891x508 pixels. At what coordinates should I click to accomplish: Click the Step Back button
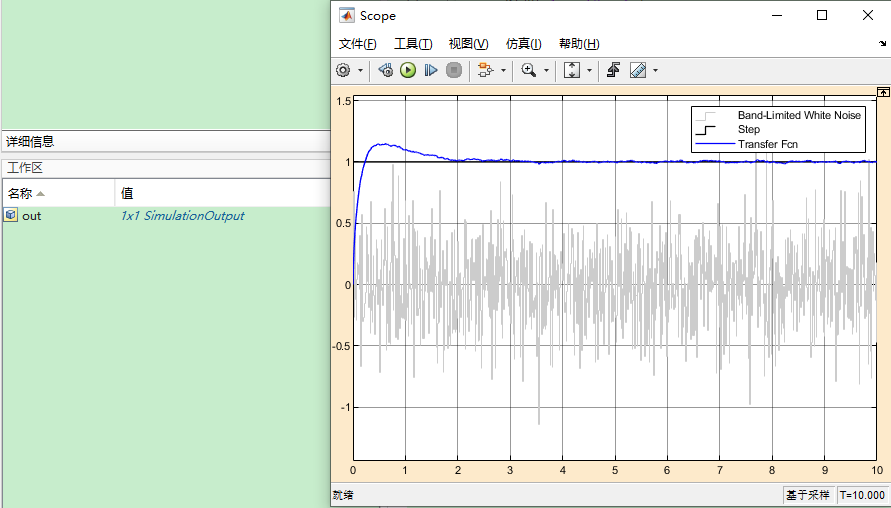pos(385,70)
